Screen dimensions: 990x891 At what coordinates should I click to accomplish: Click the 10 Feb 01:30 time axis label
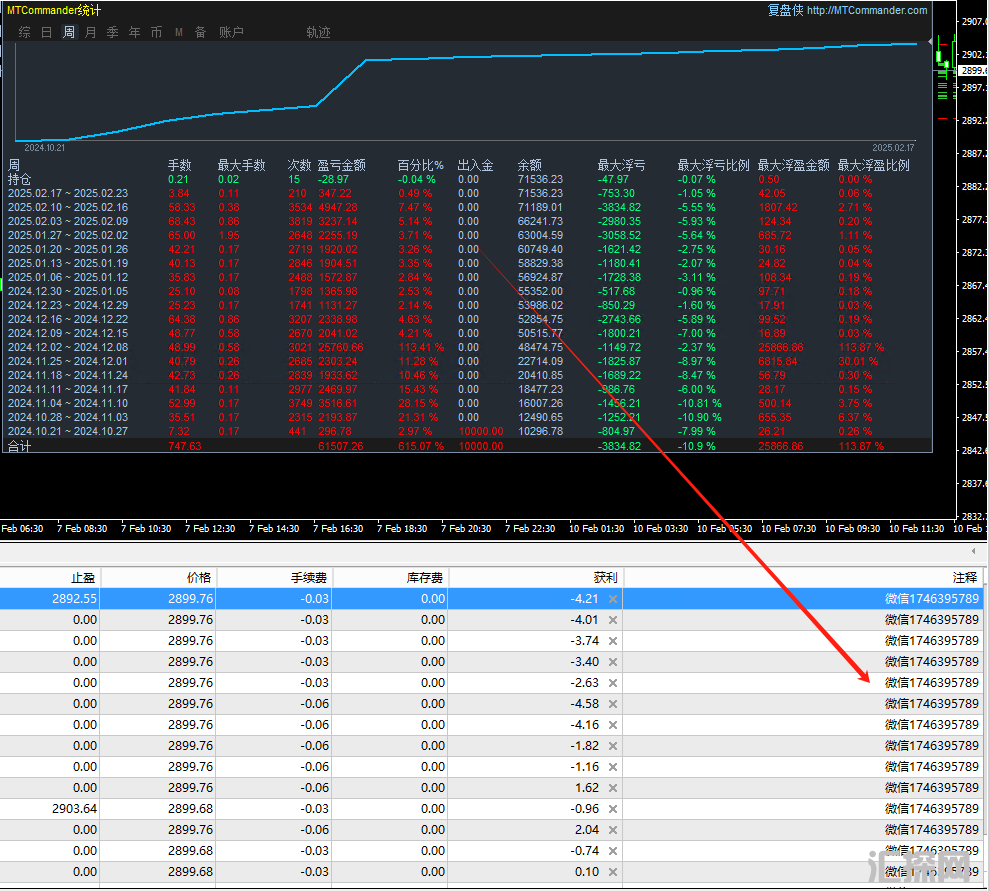click(x=596, y=529)
